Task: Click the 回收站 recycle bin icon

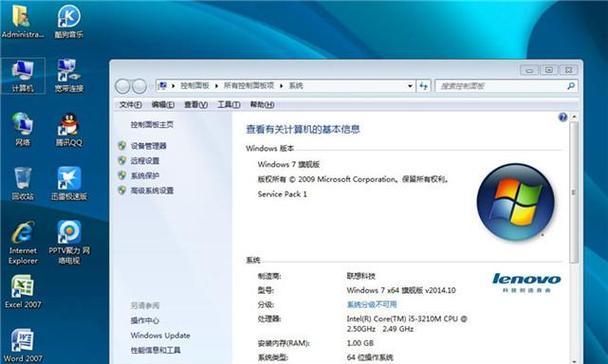Action: [22, 184]
